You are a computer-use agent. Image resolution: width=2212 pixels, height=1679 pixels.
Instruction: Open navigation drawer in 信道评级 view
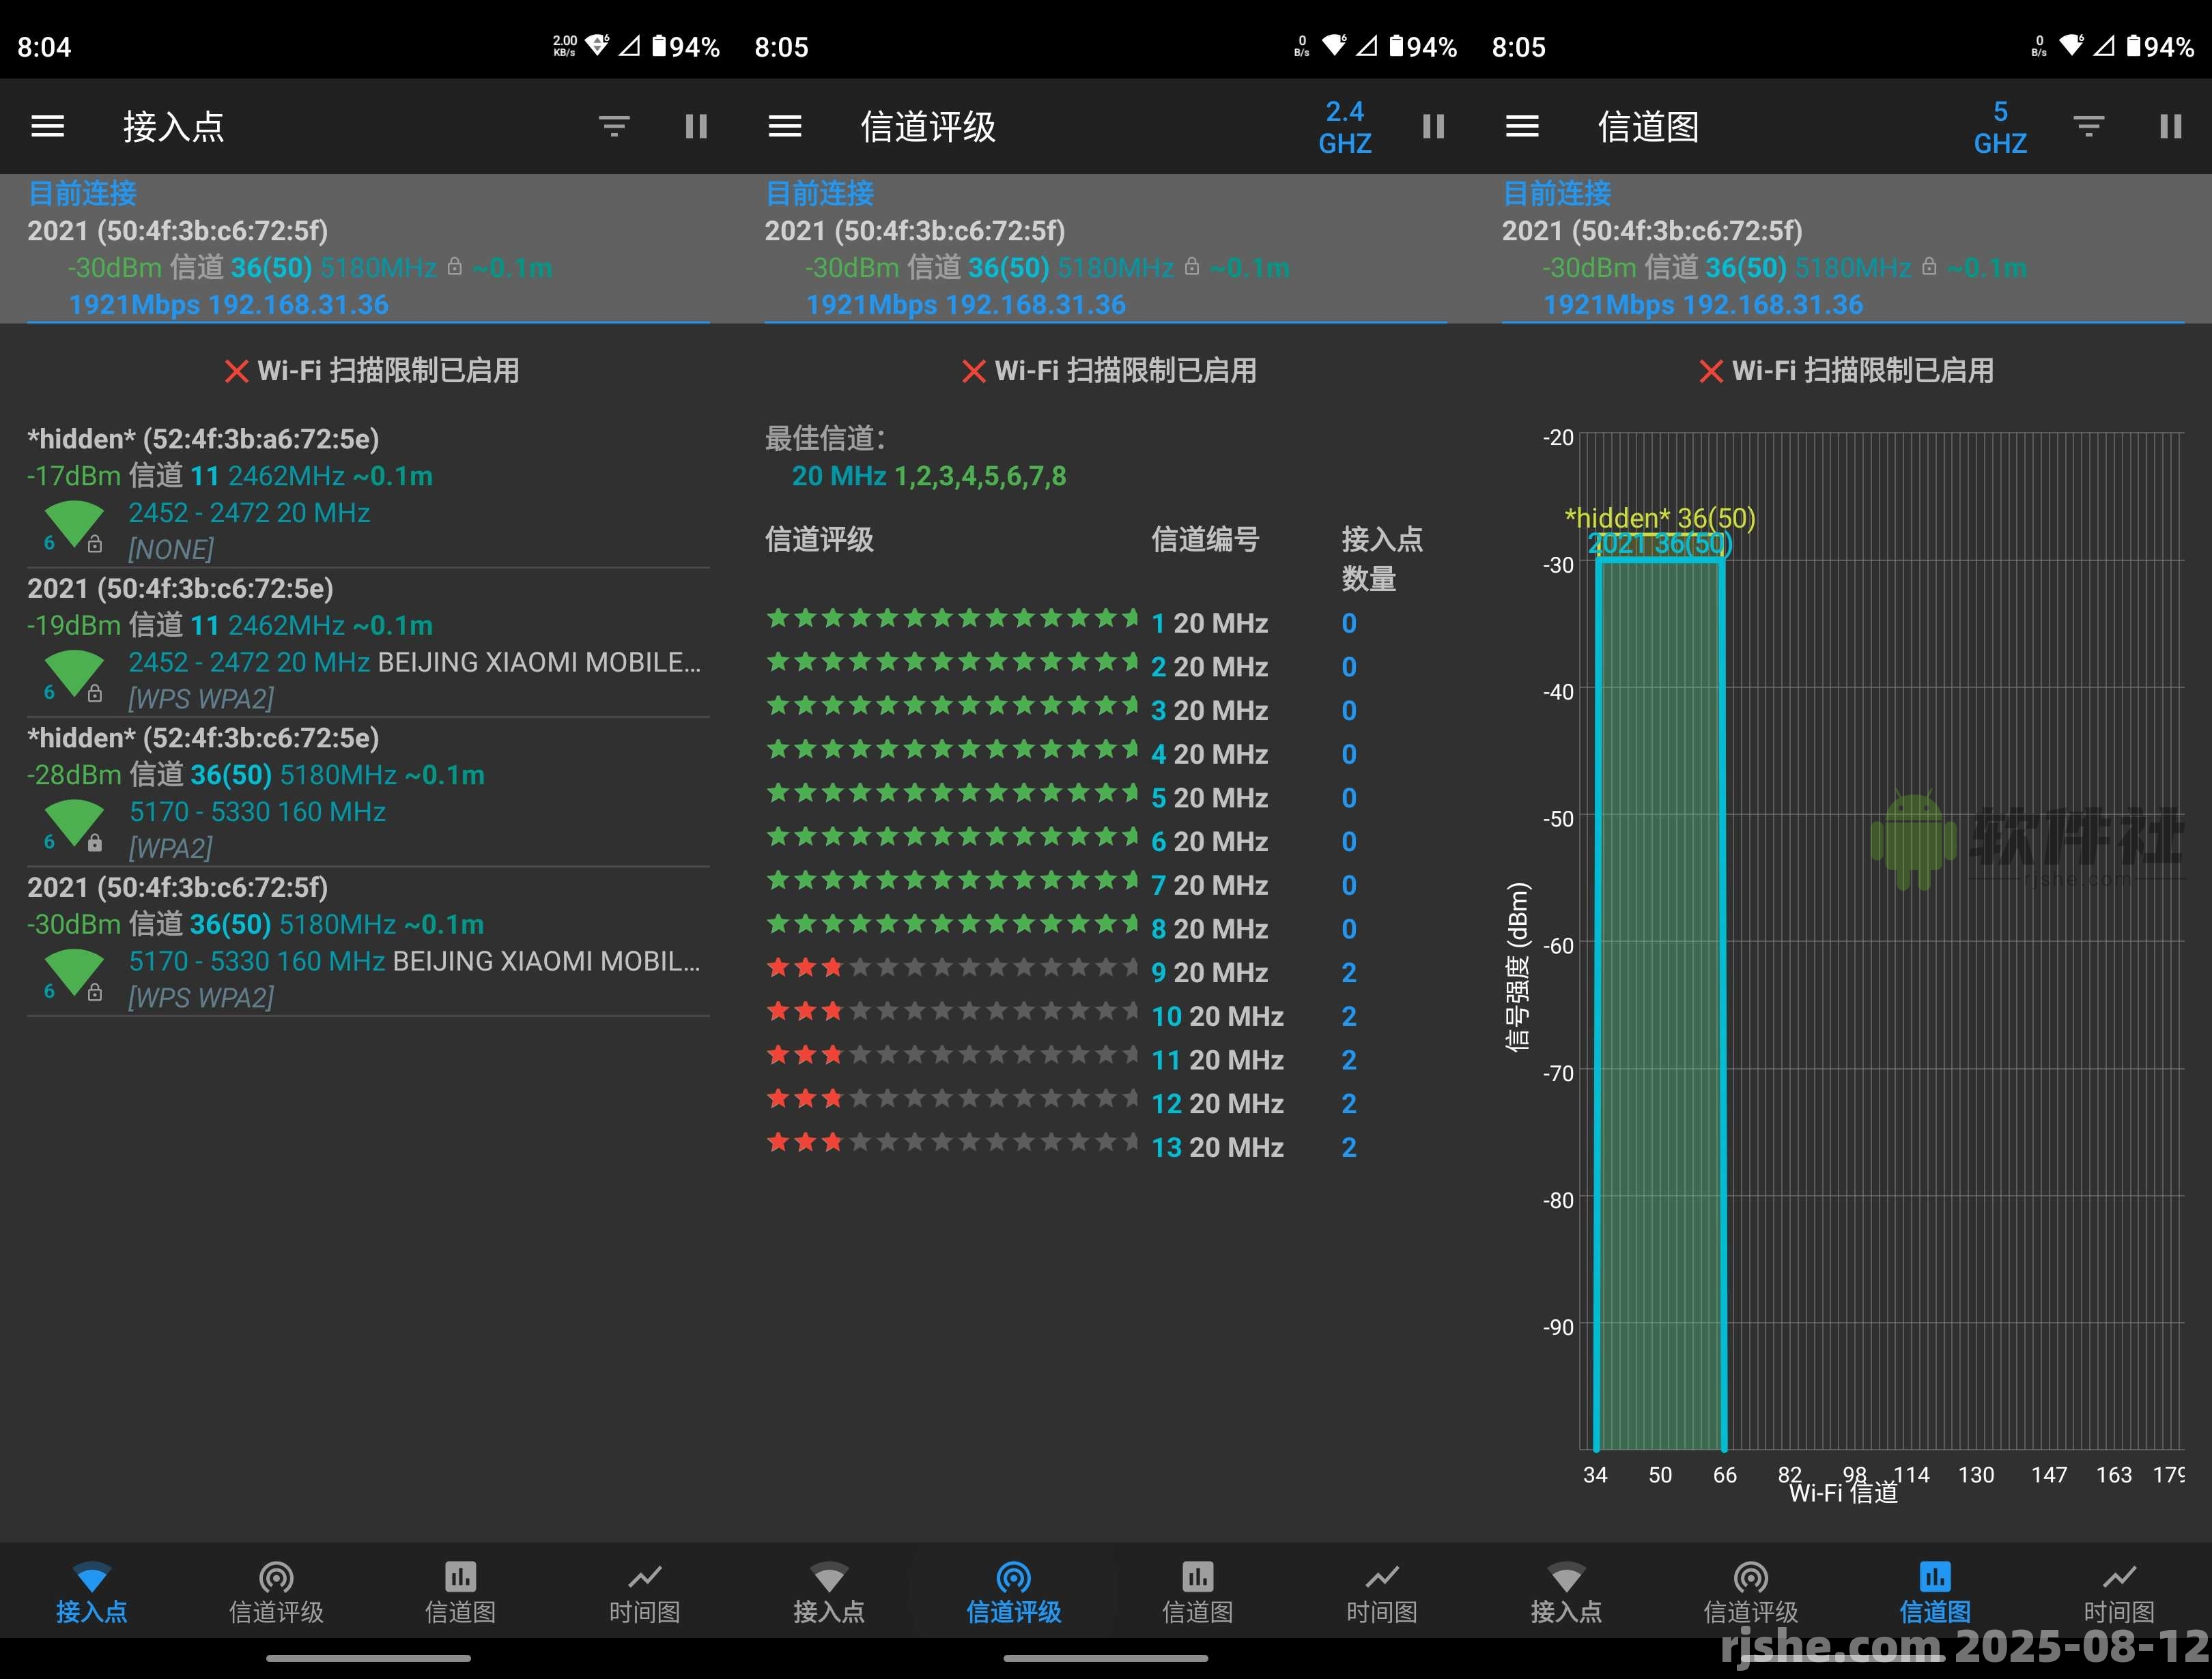tap(785, 126)
